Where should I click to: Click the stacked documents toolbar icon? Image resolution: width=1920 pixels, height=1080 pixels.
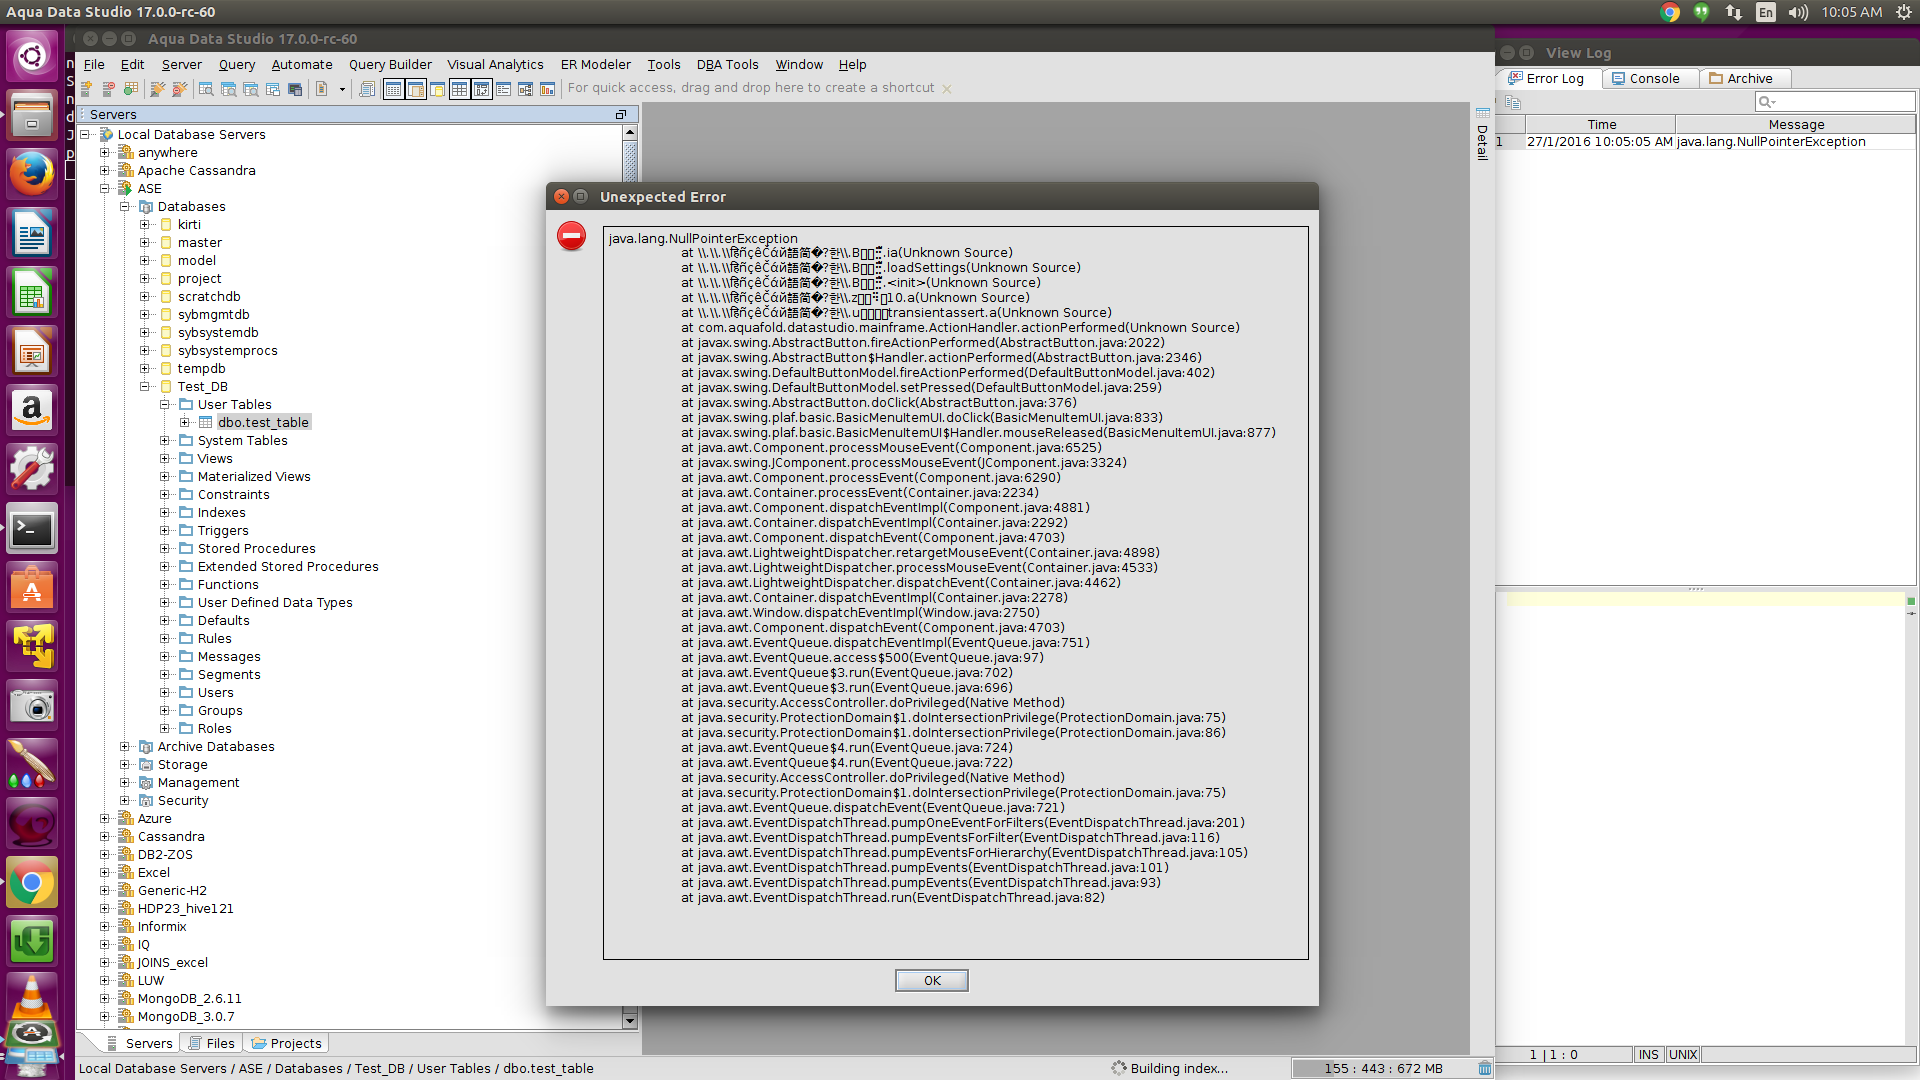pos(367,89)
